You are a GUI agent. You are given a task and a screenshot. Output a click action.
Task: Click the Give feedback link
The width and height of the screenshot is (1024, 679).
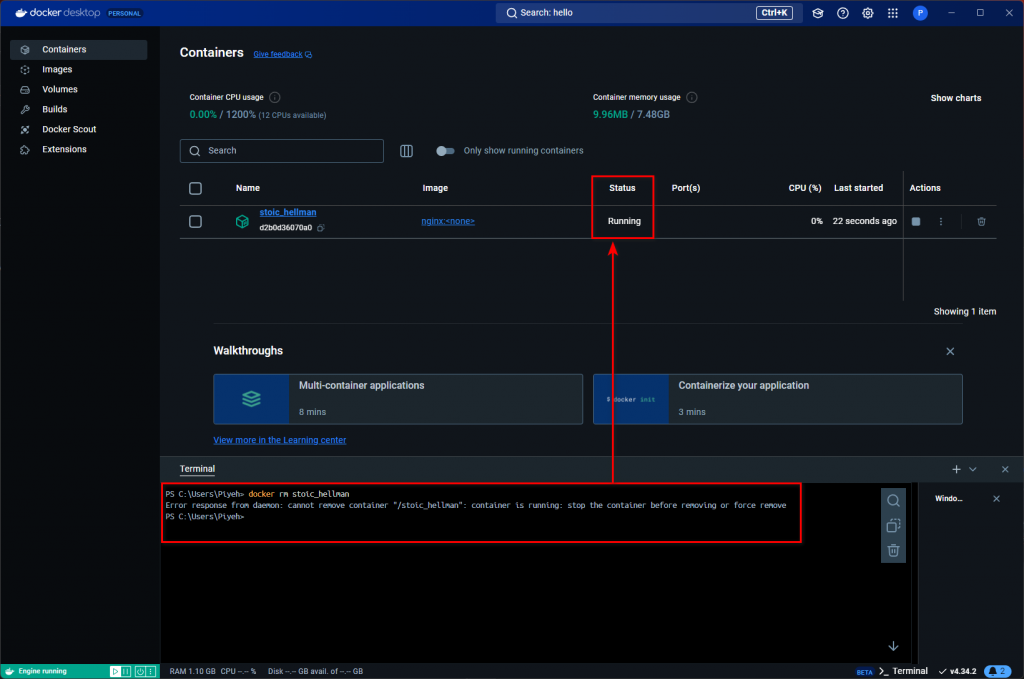(282, 54)
